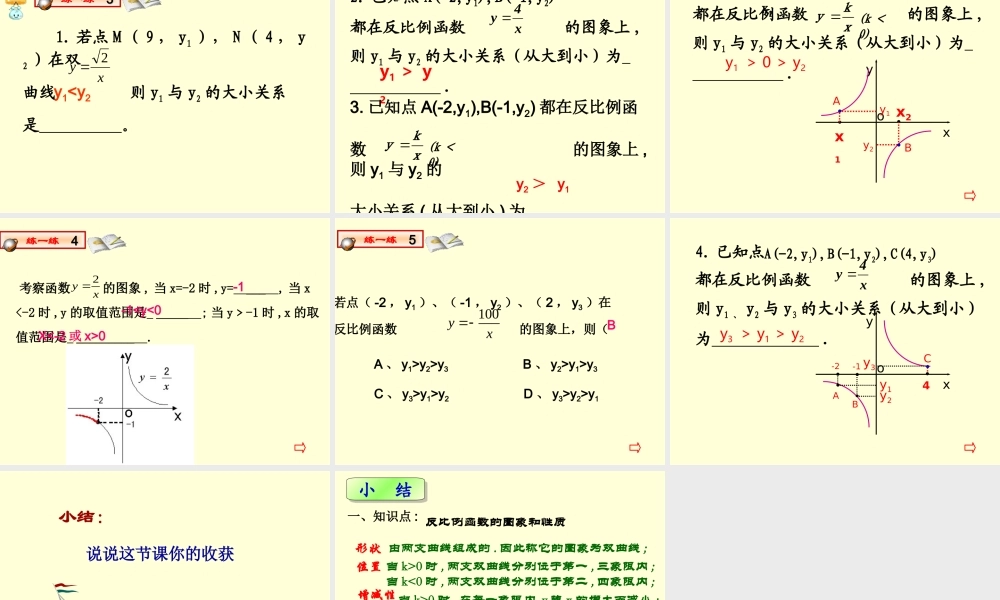Click the red answer y₂ > y₁
The height and width of the screenshot is (600, 1000).
tap(543, 186)
